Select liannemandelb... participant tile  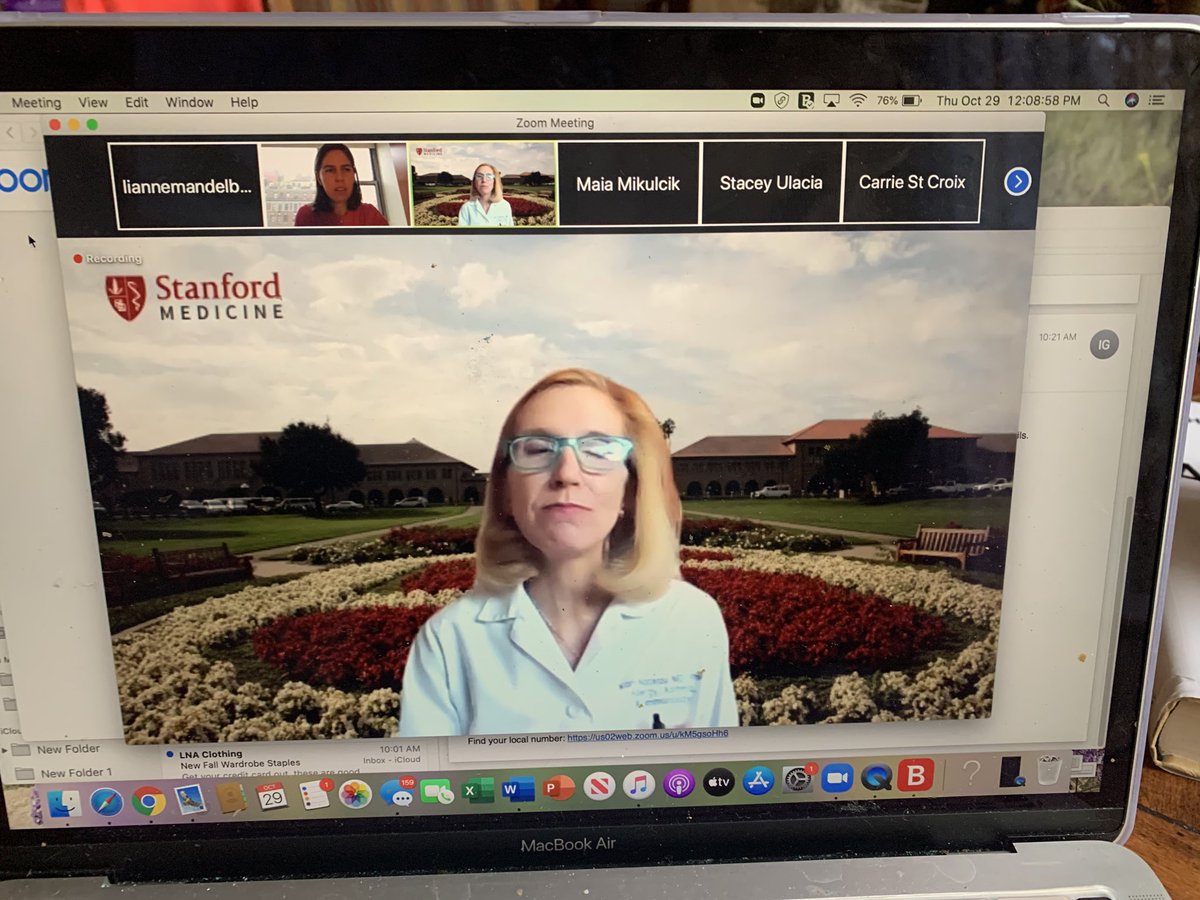[x=185, y=186]
